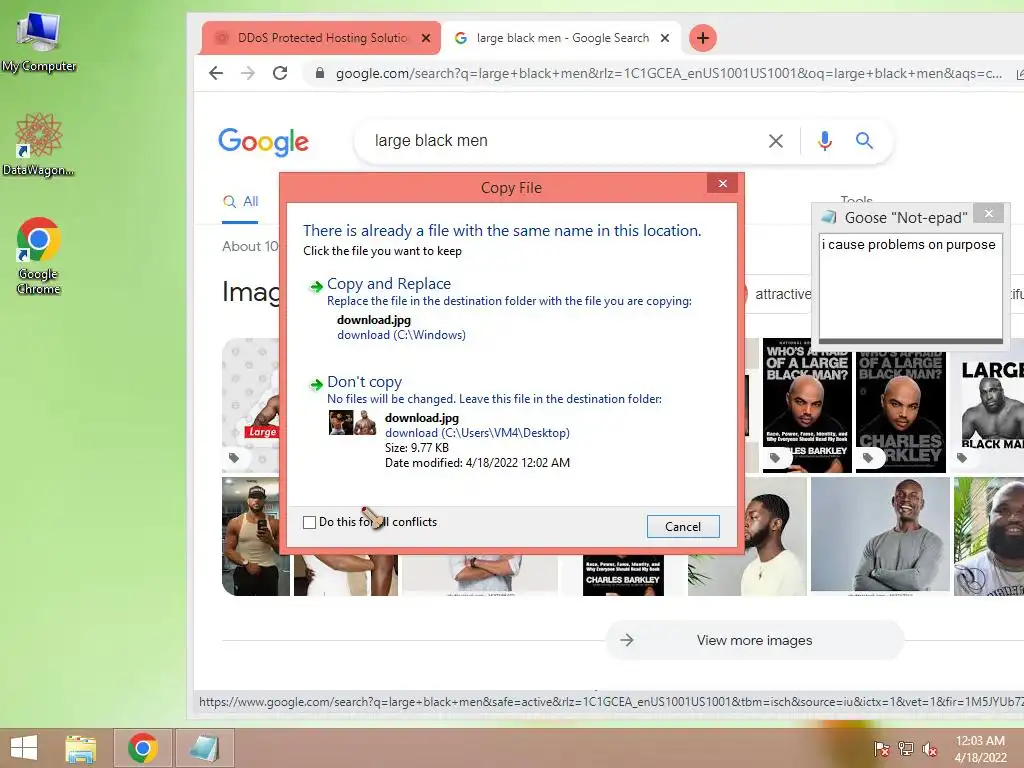Choose Copy and Replace option
1024x768 pixels.
pos(389,284)
